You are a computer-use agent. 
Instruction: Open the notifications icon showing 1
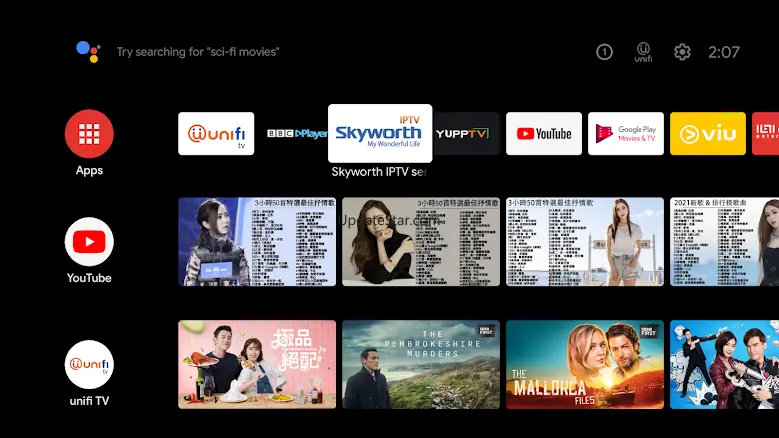(x=604, y=52)
